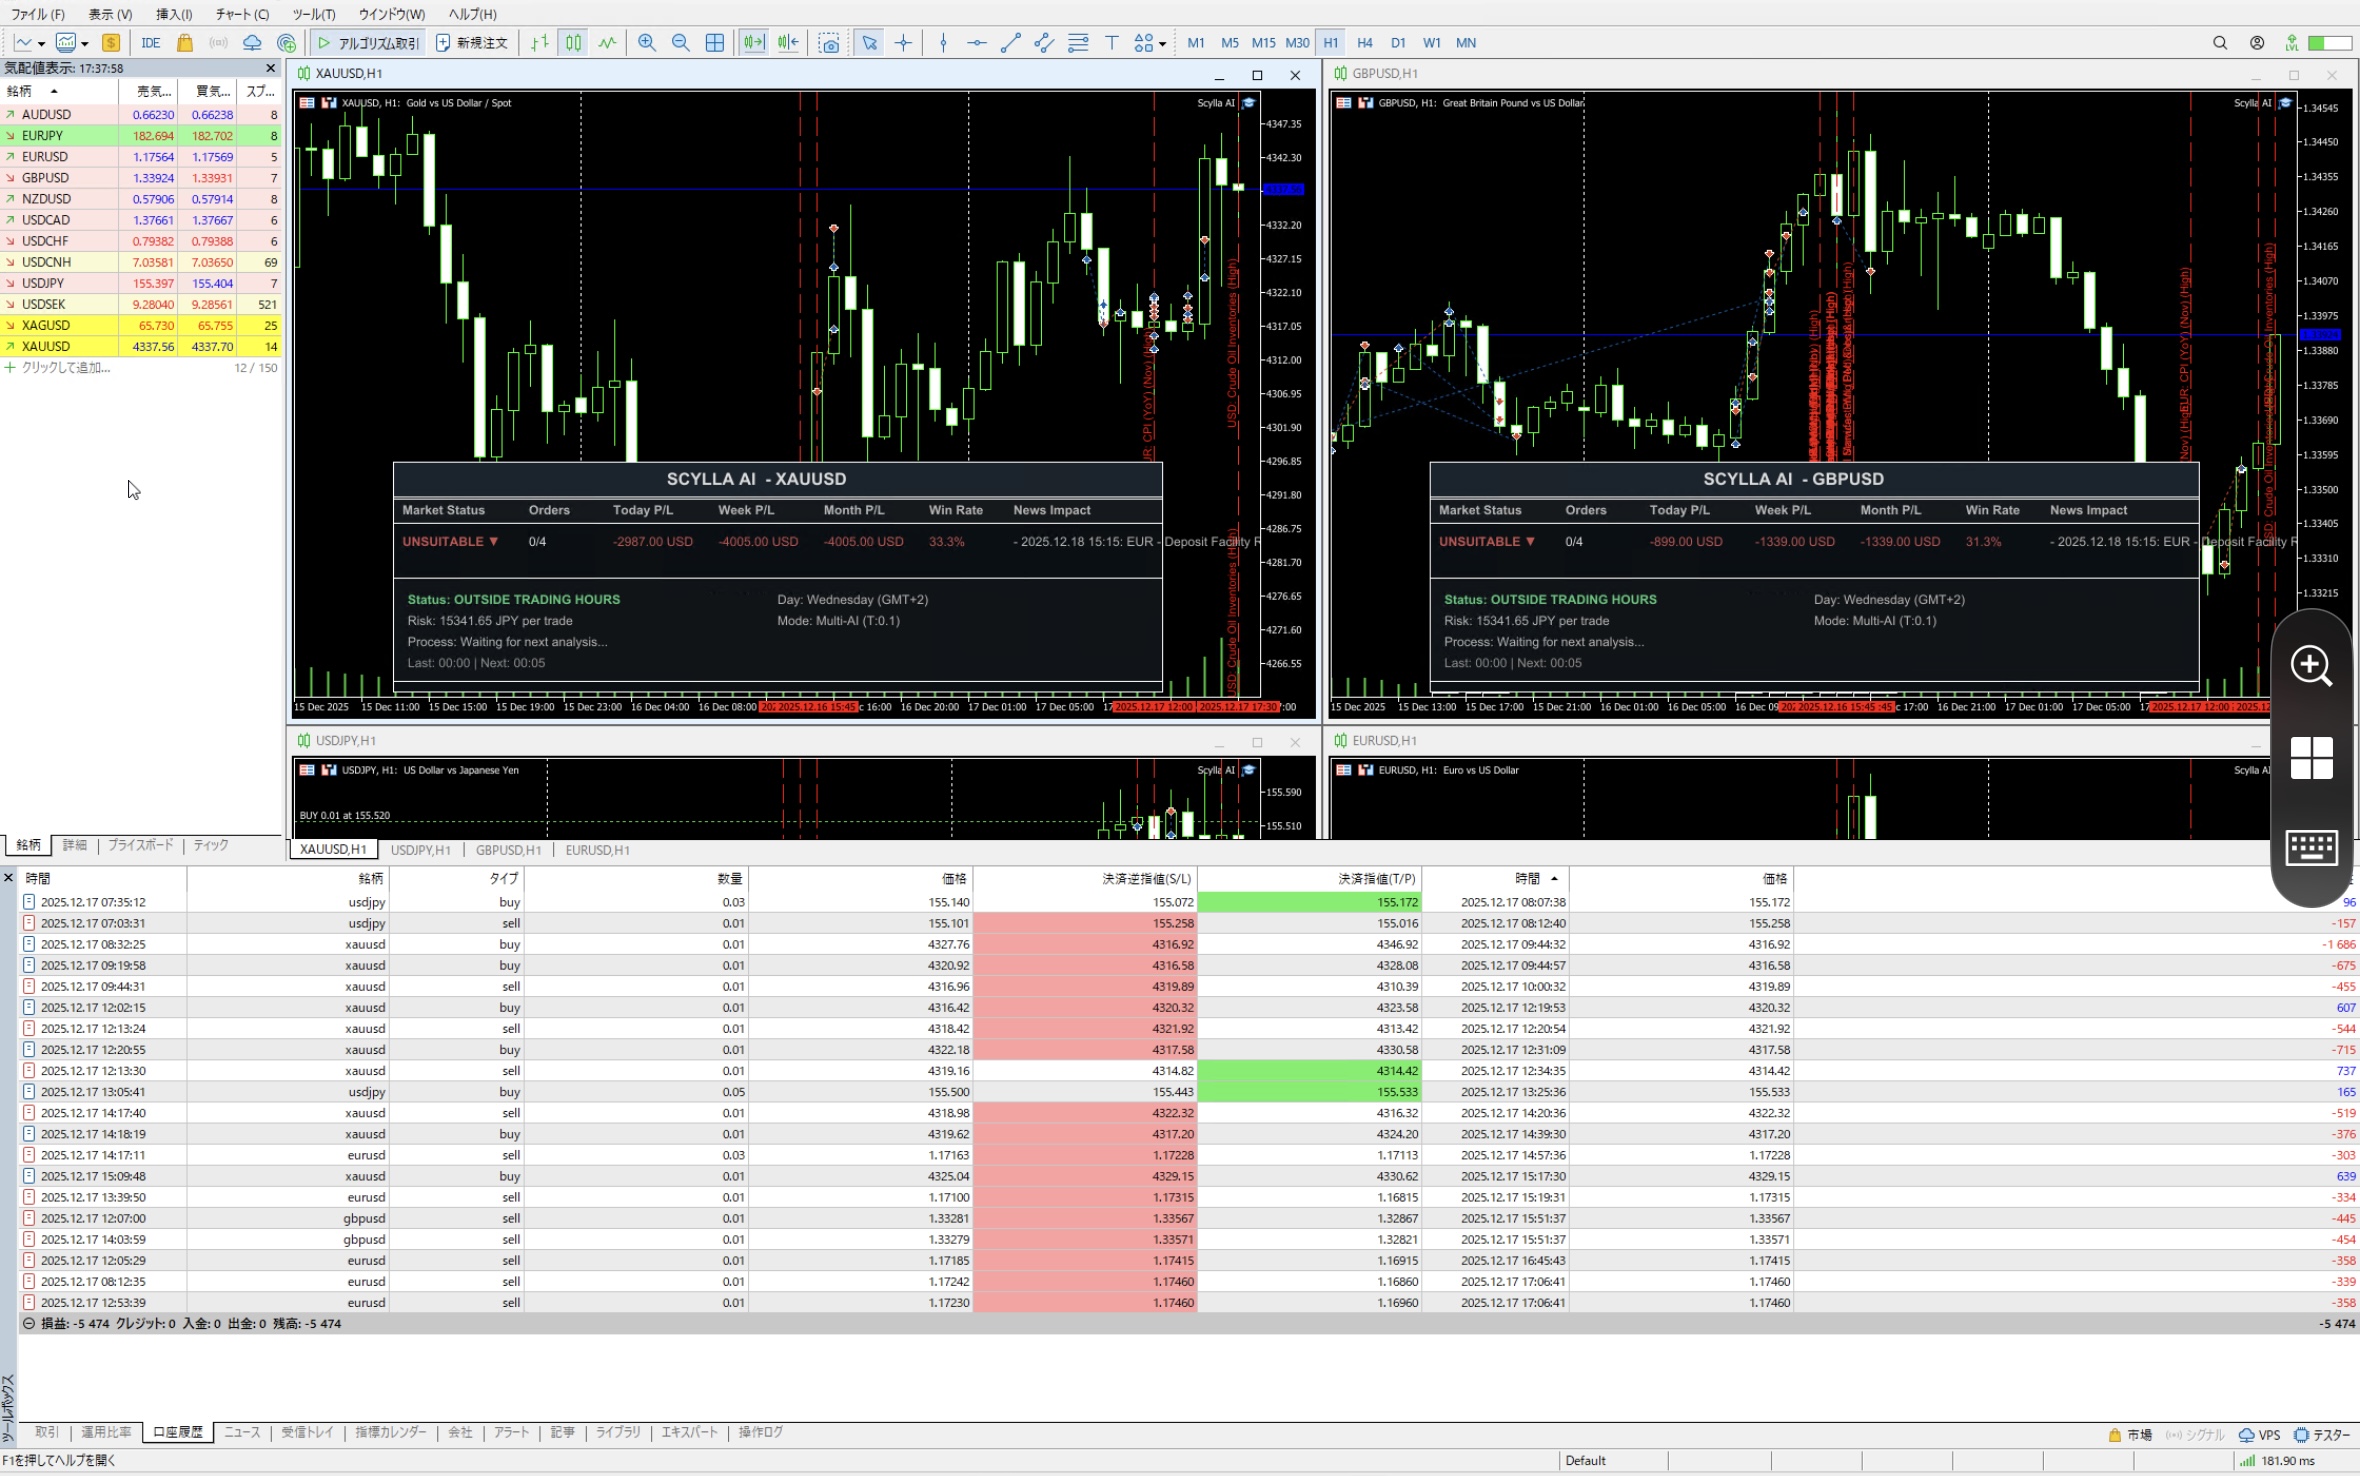The image size is (2360, 1476).
Task: Switch to the USDJPY,H1 chart tab
Action: tap(420, 850)
